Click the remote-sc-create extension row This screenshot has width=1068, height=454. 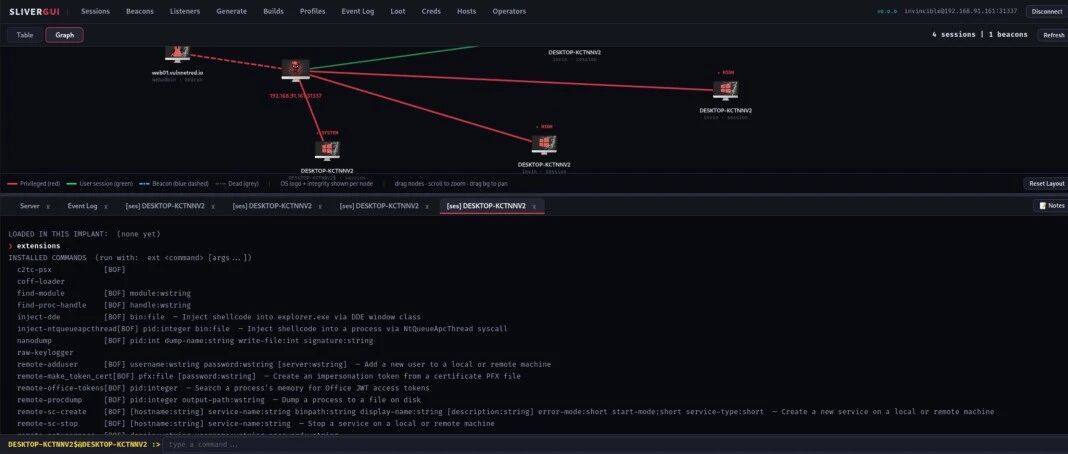click(x=505, y=412)
